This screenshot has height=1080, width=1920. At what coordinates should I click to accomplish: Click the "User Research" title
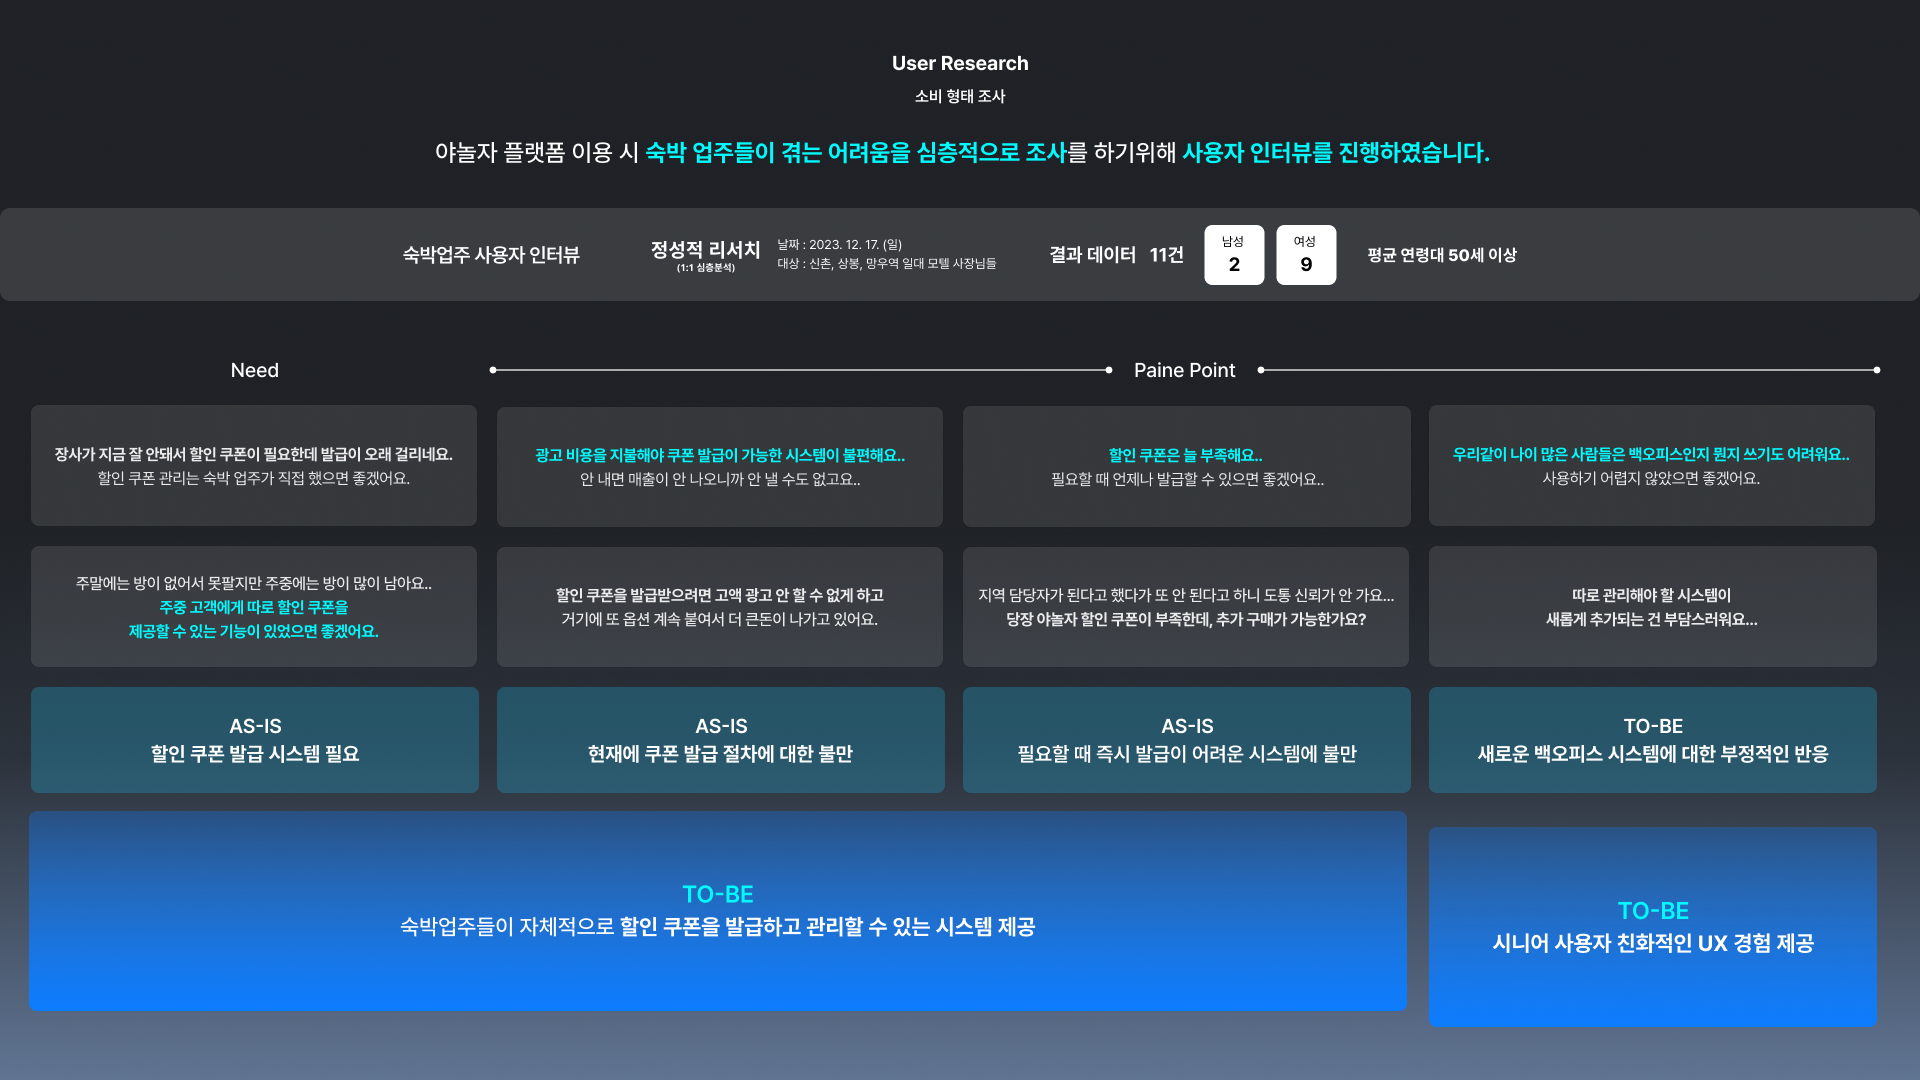point(960,62)
